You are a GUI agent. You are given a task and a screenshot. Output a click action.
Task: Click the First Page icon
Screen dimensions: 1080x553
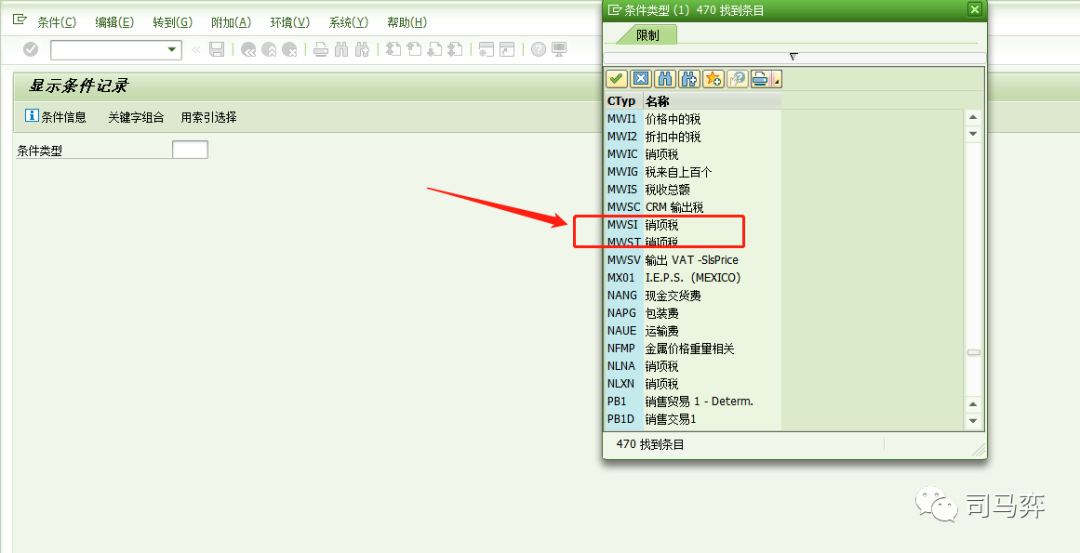(x=393, y=50)
